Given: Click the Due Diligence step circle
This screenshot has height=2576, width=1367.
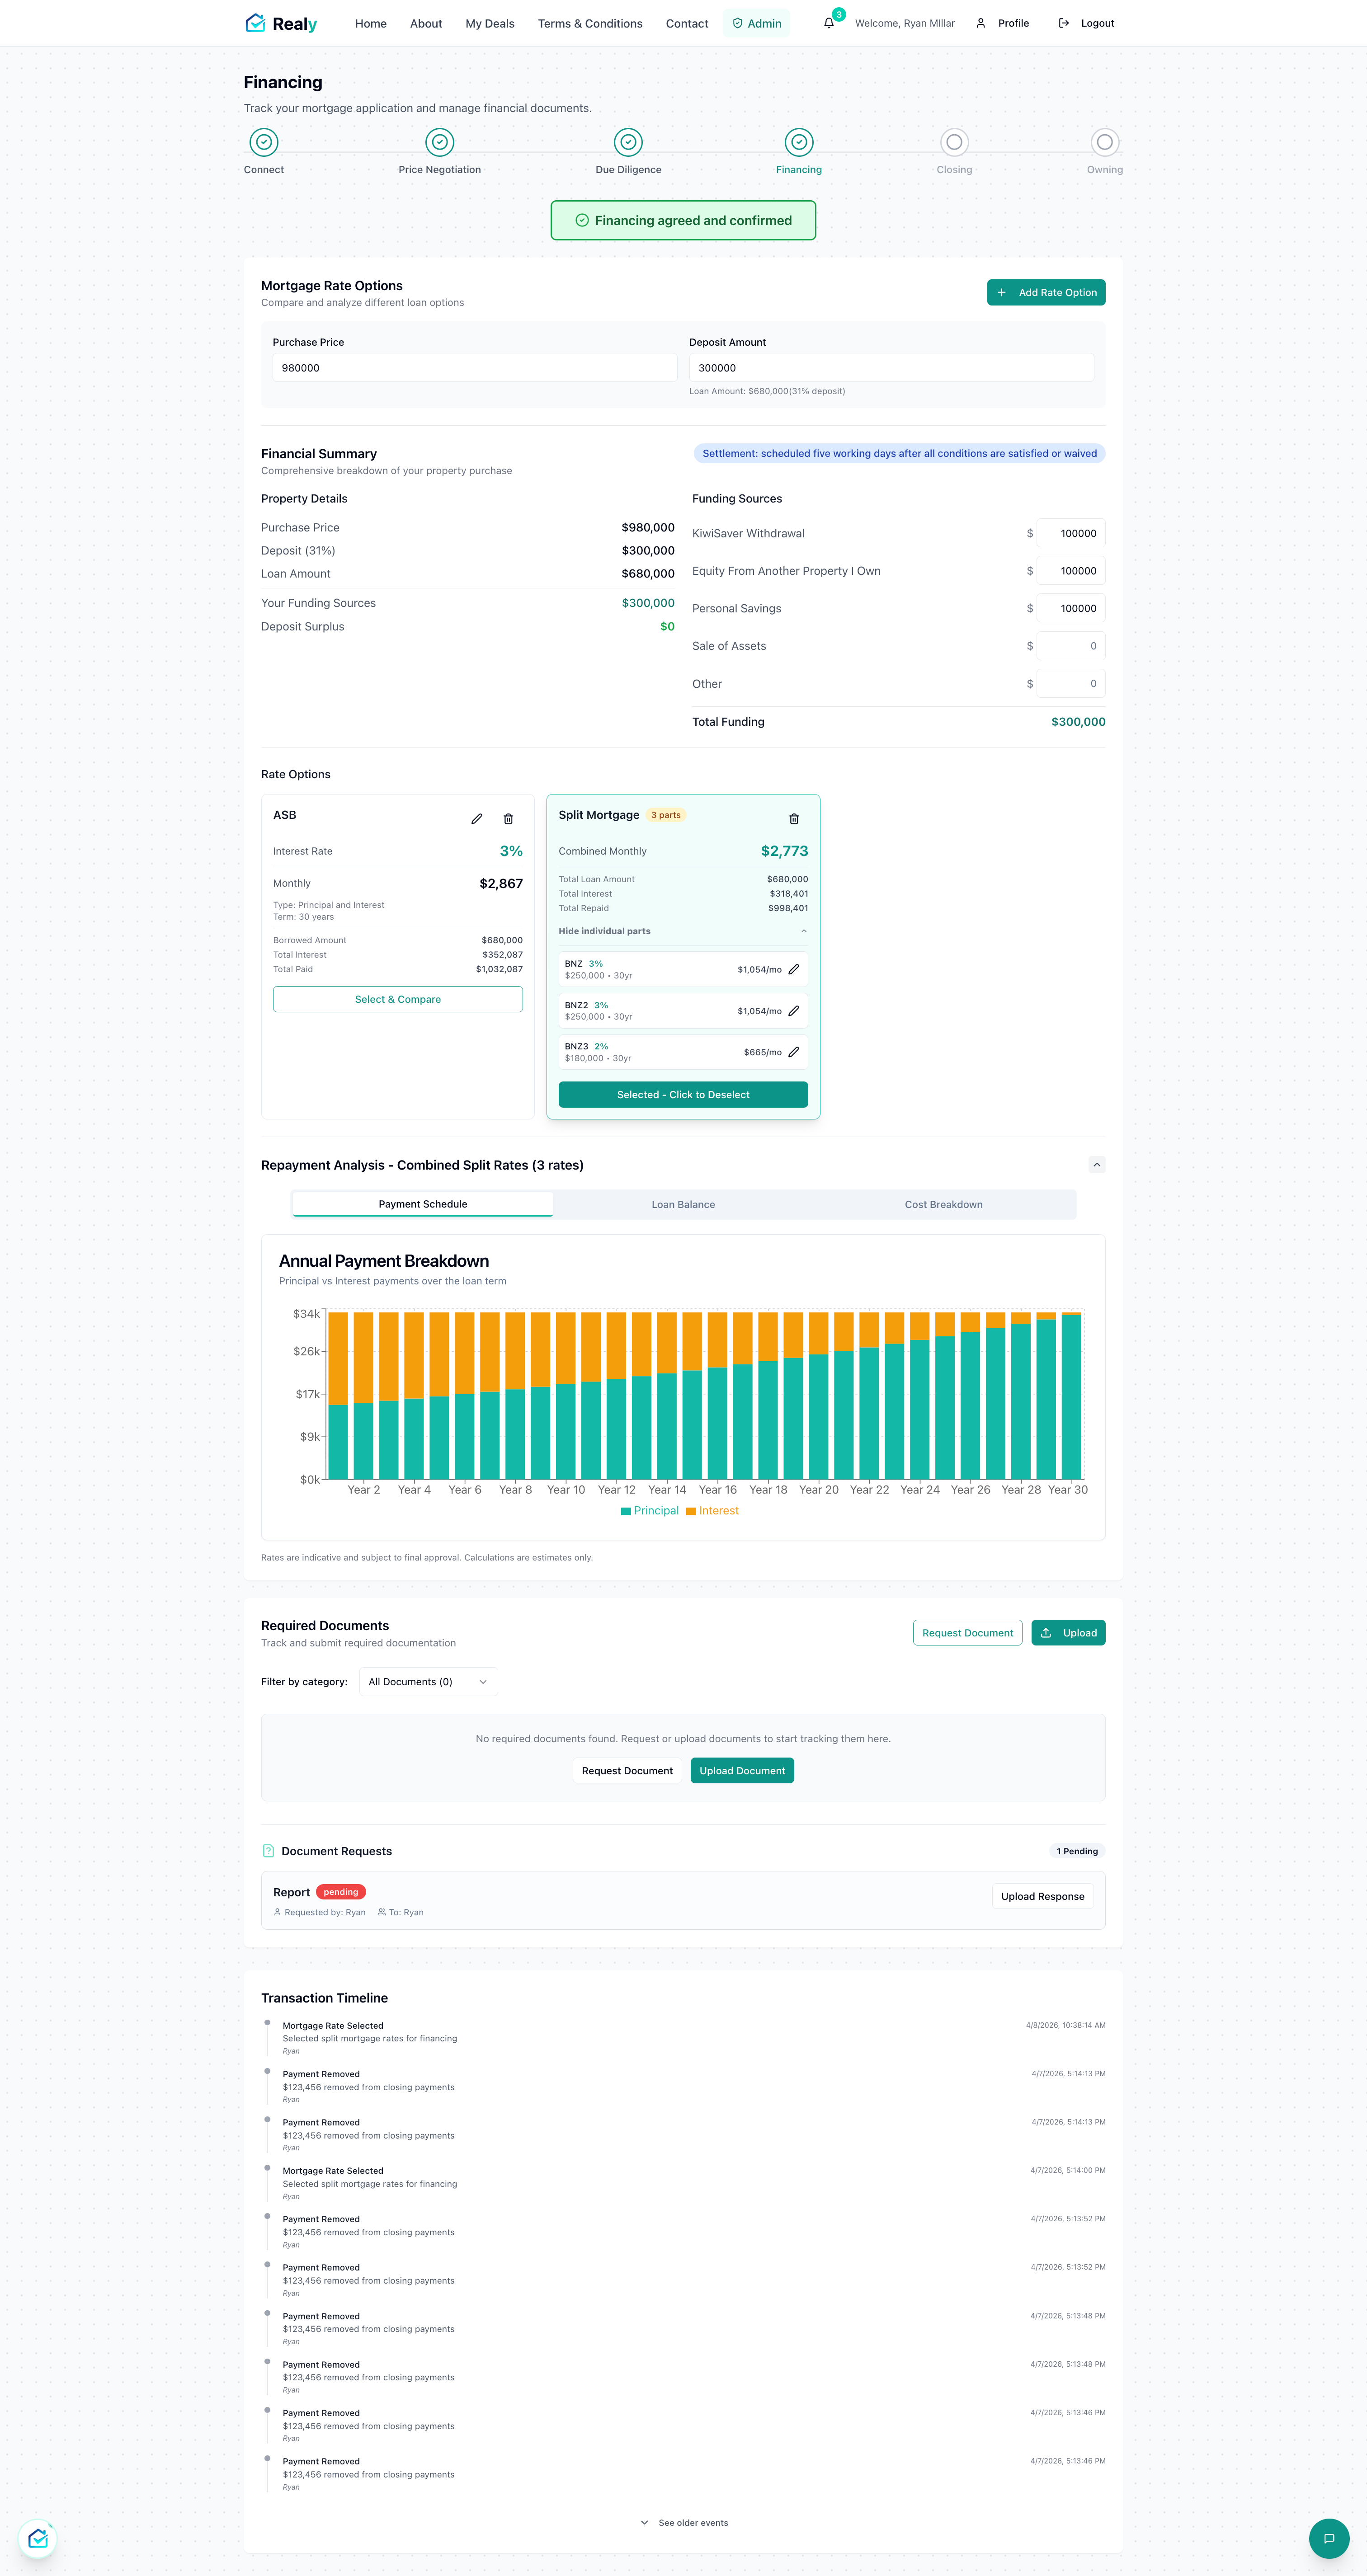Looking at the screenshot, I should pyautogui.click(x=628, y=142).
